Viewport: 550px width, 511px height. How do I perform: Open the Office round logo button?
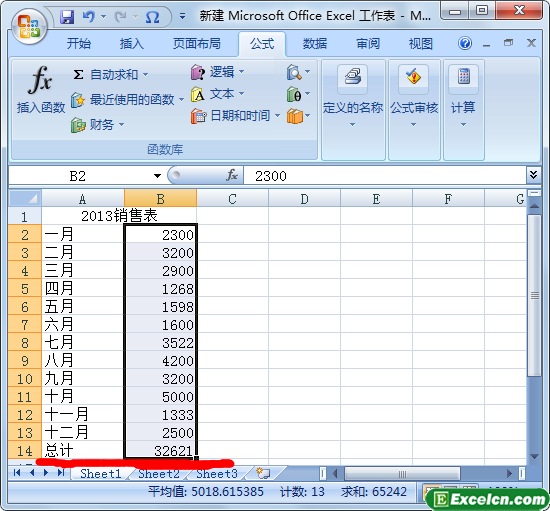29,27
